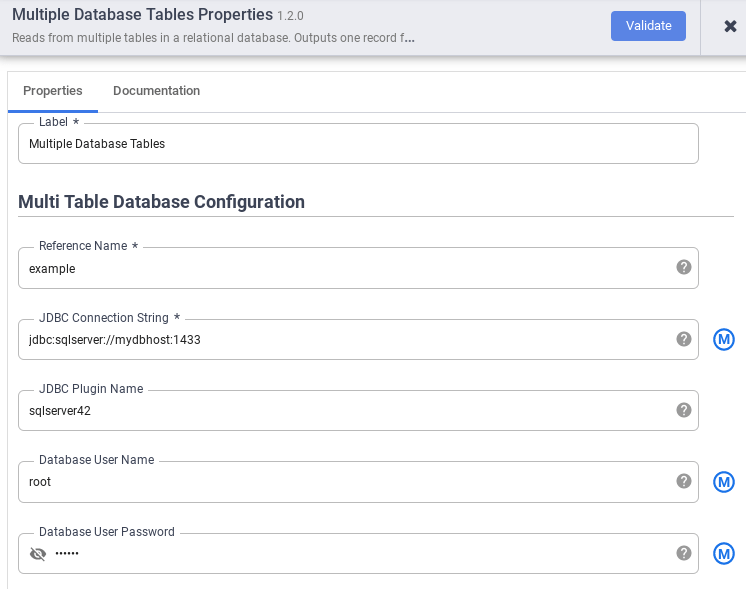Focus the Database User Password field

[360, 554]
